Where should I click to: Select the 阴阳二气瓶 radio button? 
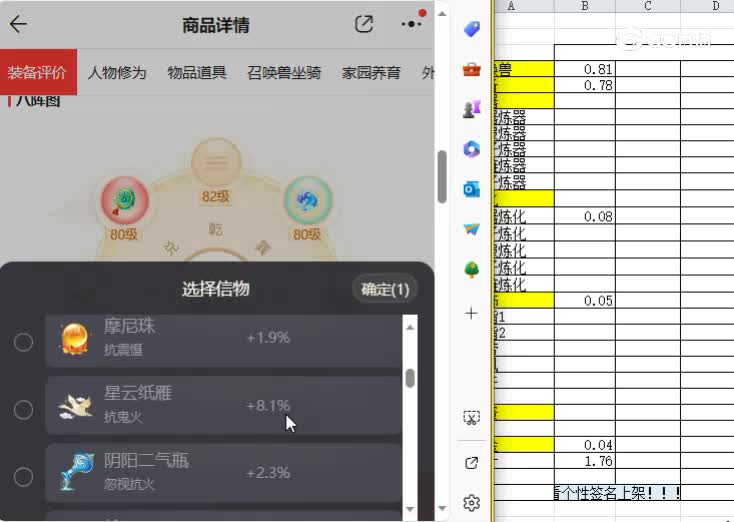click(23, 477)
